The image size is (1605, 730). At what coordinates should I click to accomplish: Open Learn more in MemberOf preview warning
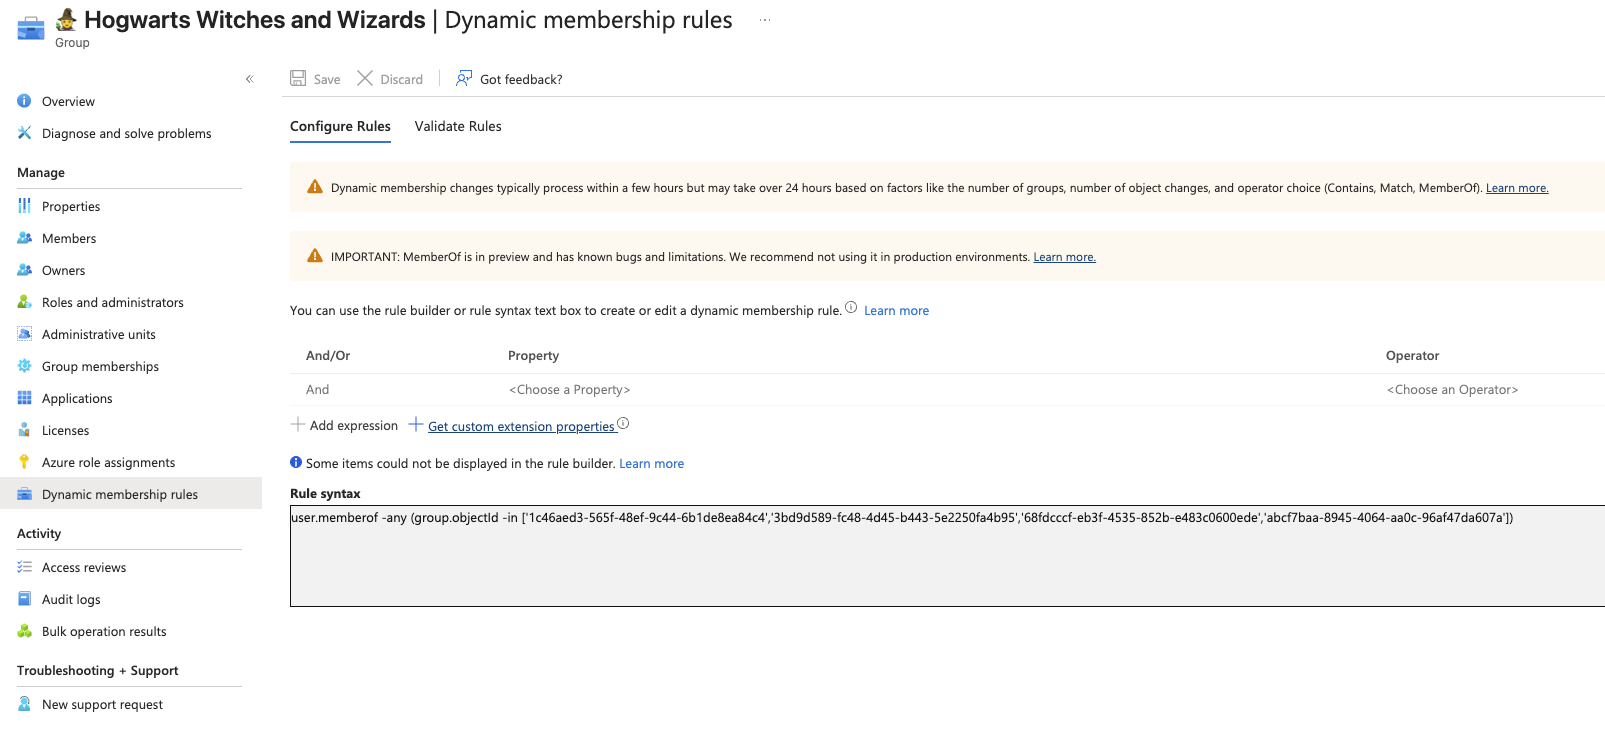1064,257
